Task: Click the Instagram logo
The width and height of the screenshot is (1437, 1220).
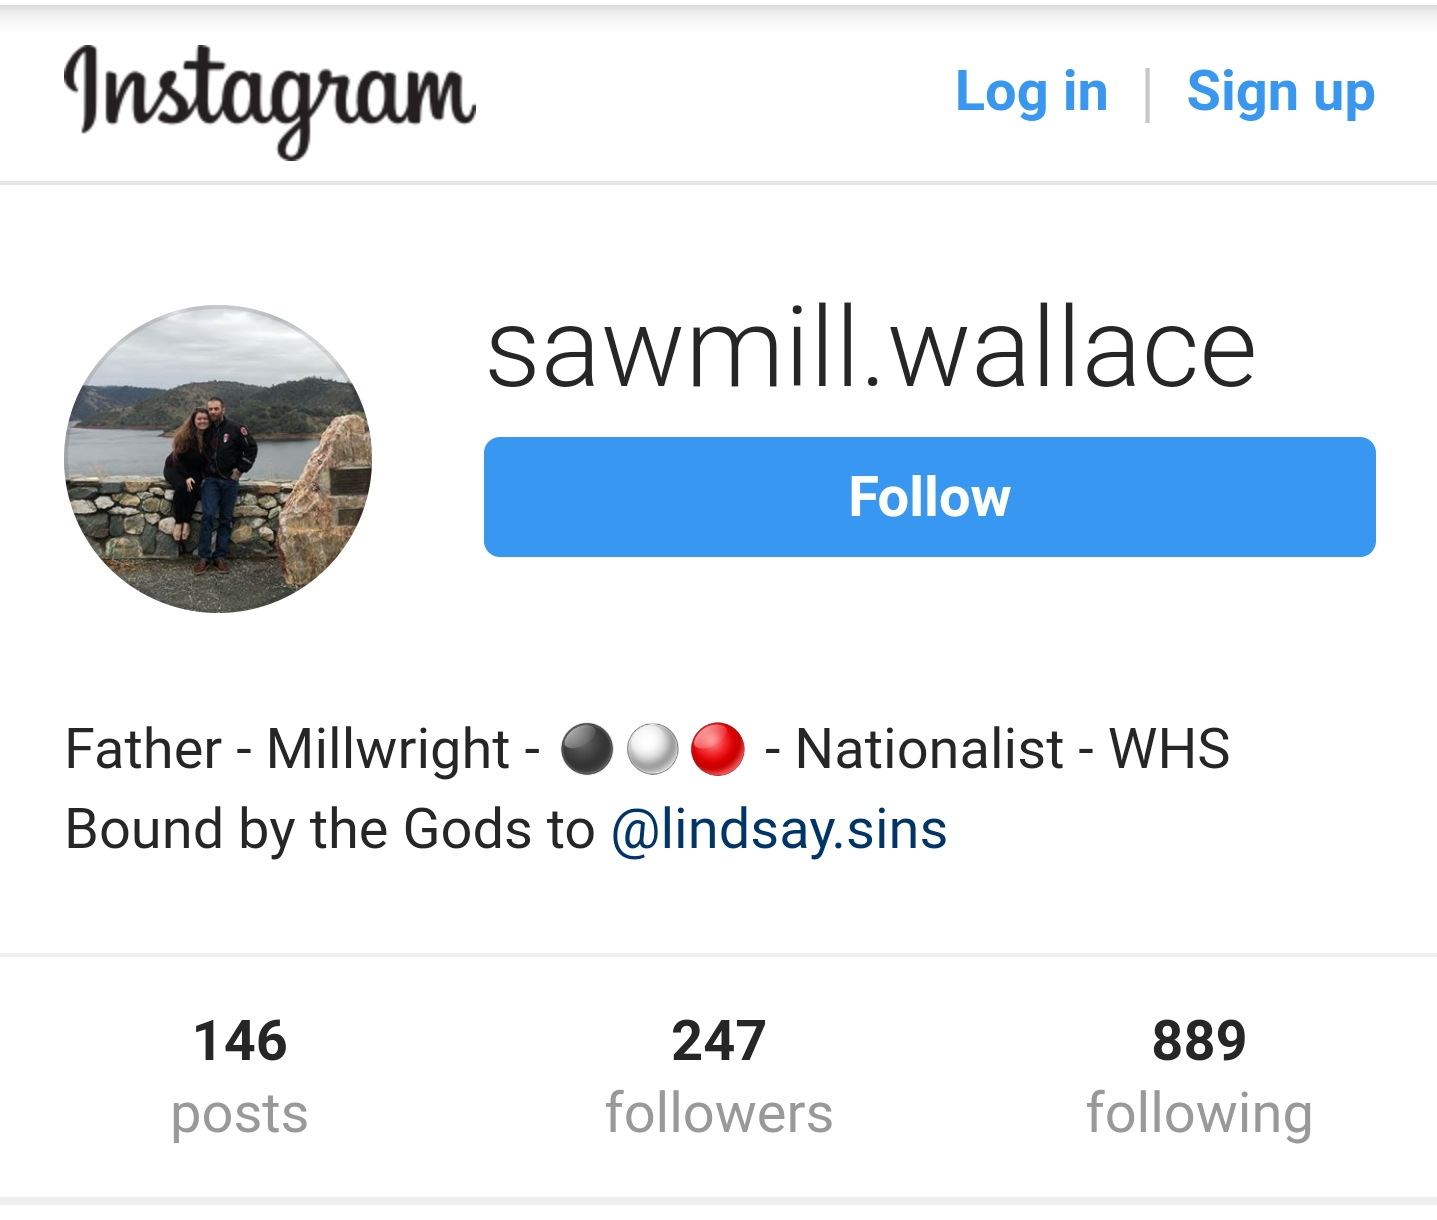Action: pyautogui.click(x=270, y=100)
